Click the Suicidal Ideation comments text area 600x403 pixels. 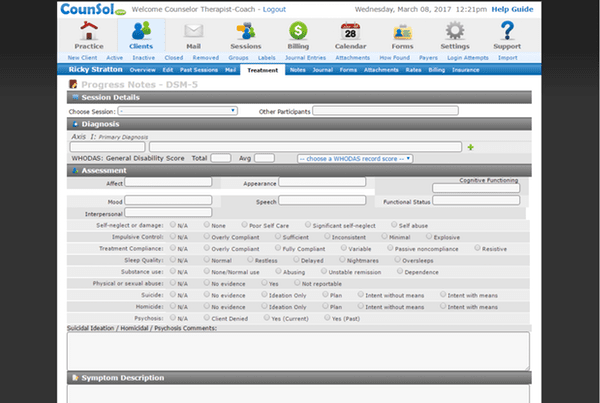298,351
